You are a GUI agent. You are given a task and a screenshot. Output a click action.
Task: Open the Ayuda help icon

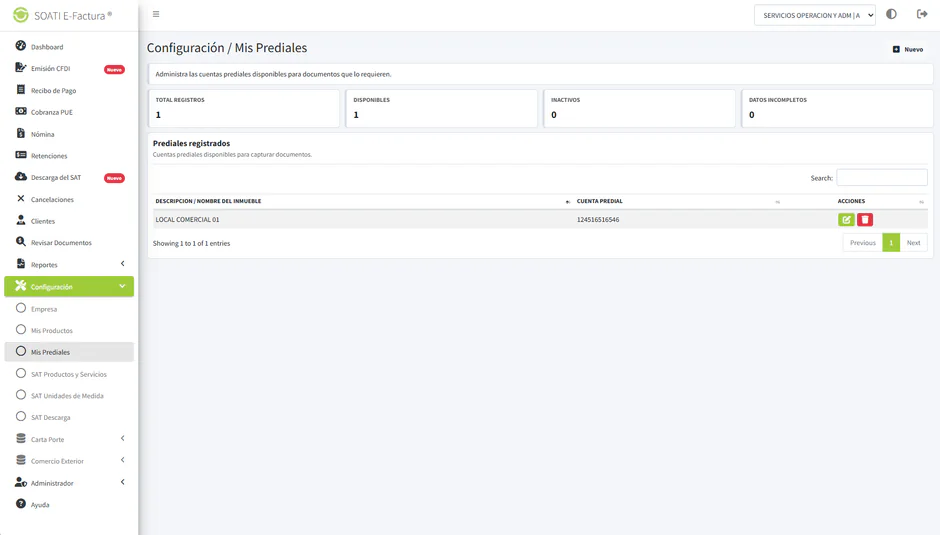[x=21, y=504]
